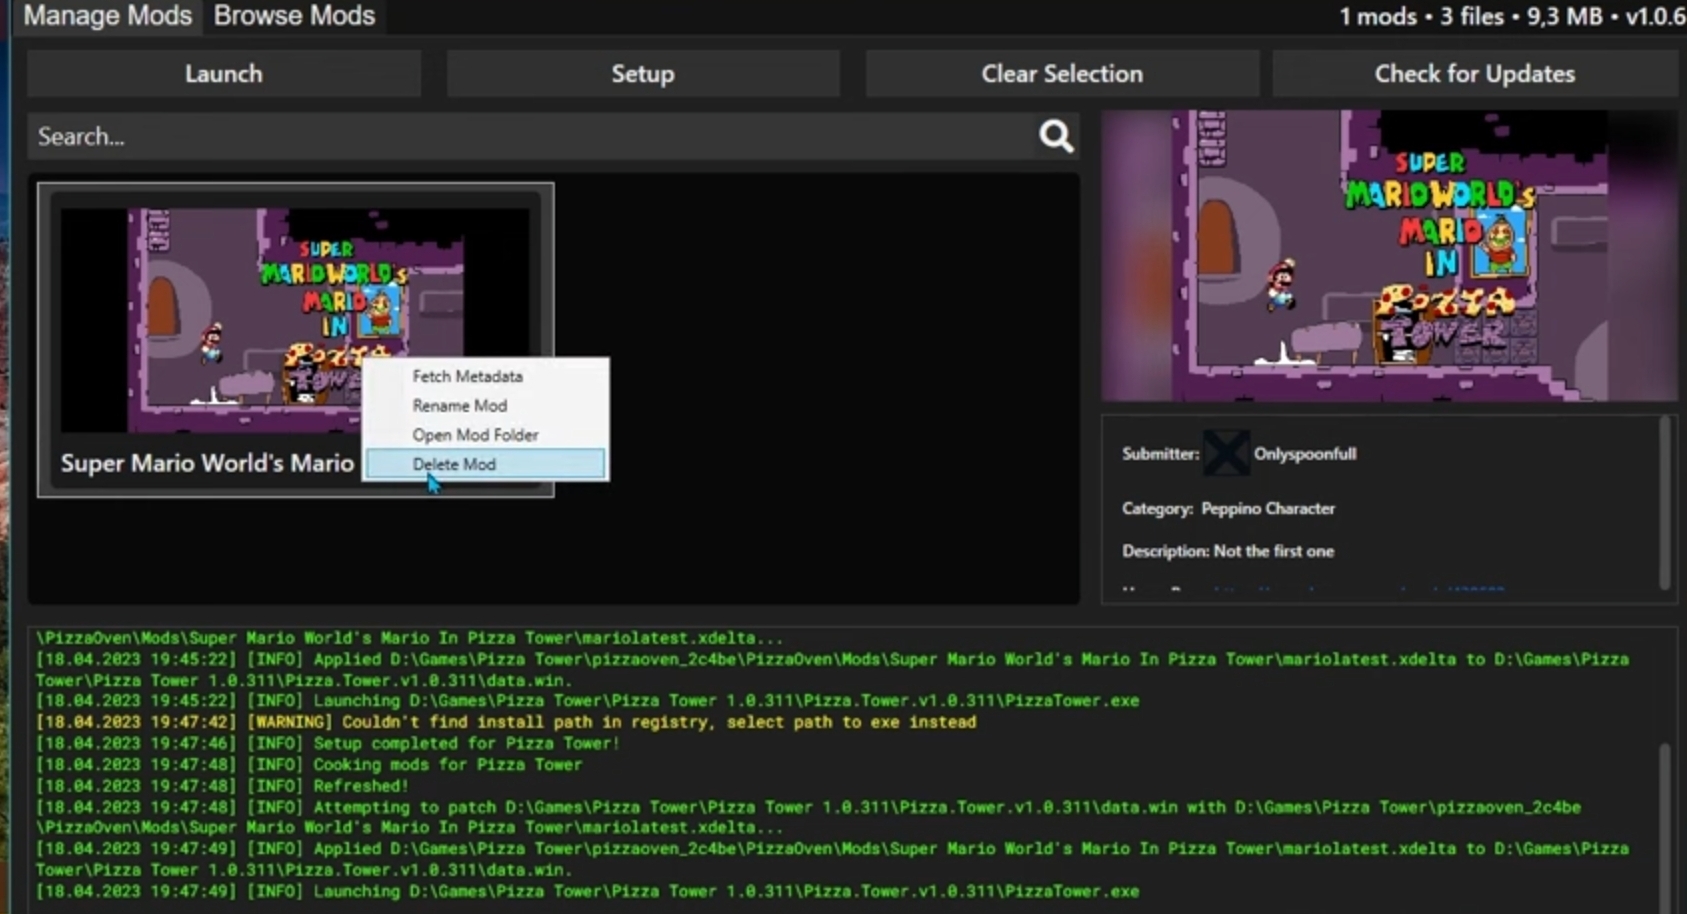Click the WARNING registry install path log line
Screen dimensions: 1687x914
click(506, 722)
